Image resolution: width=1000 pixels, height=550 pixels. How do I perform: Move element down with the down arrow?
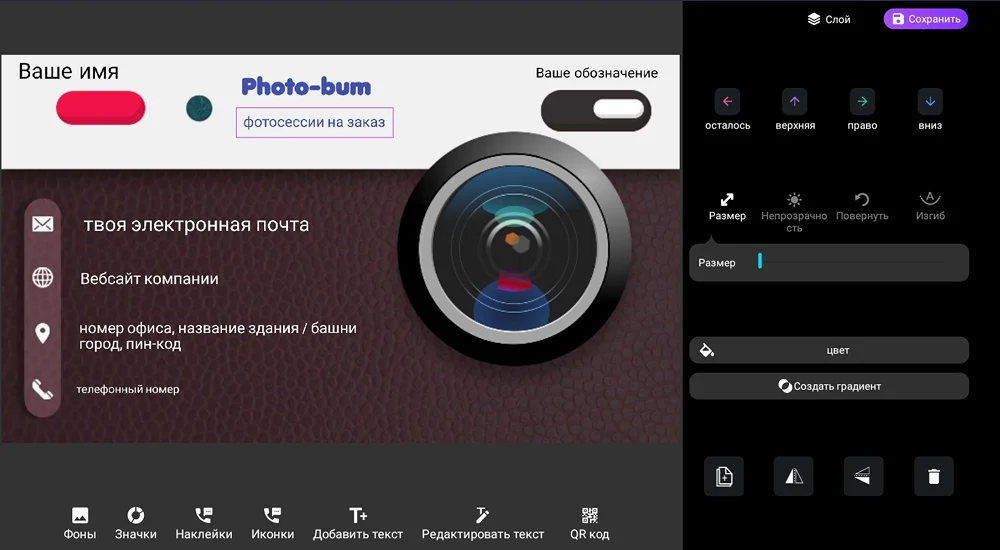tap(930, 101)
